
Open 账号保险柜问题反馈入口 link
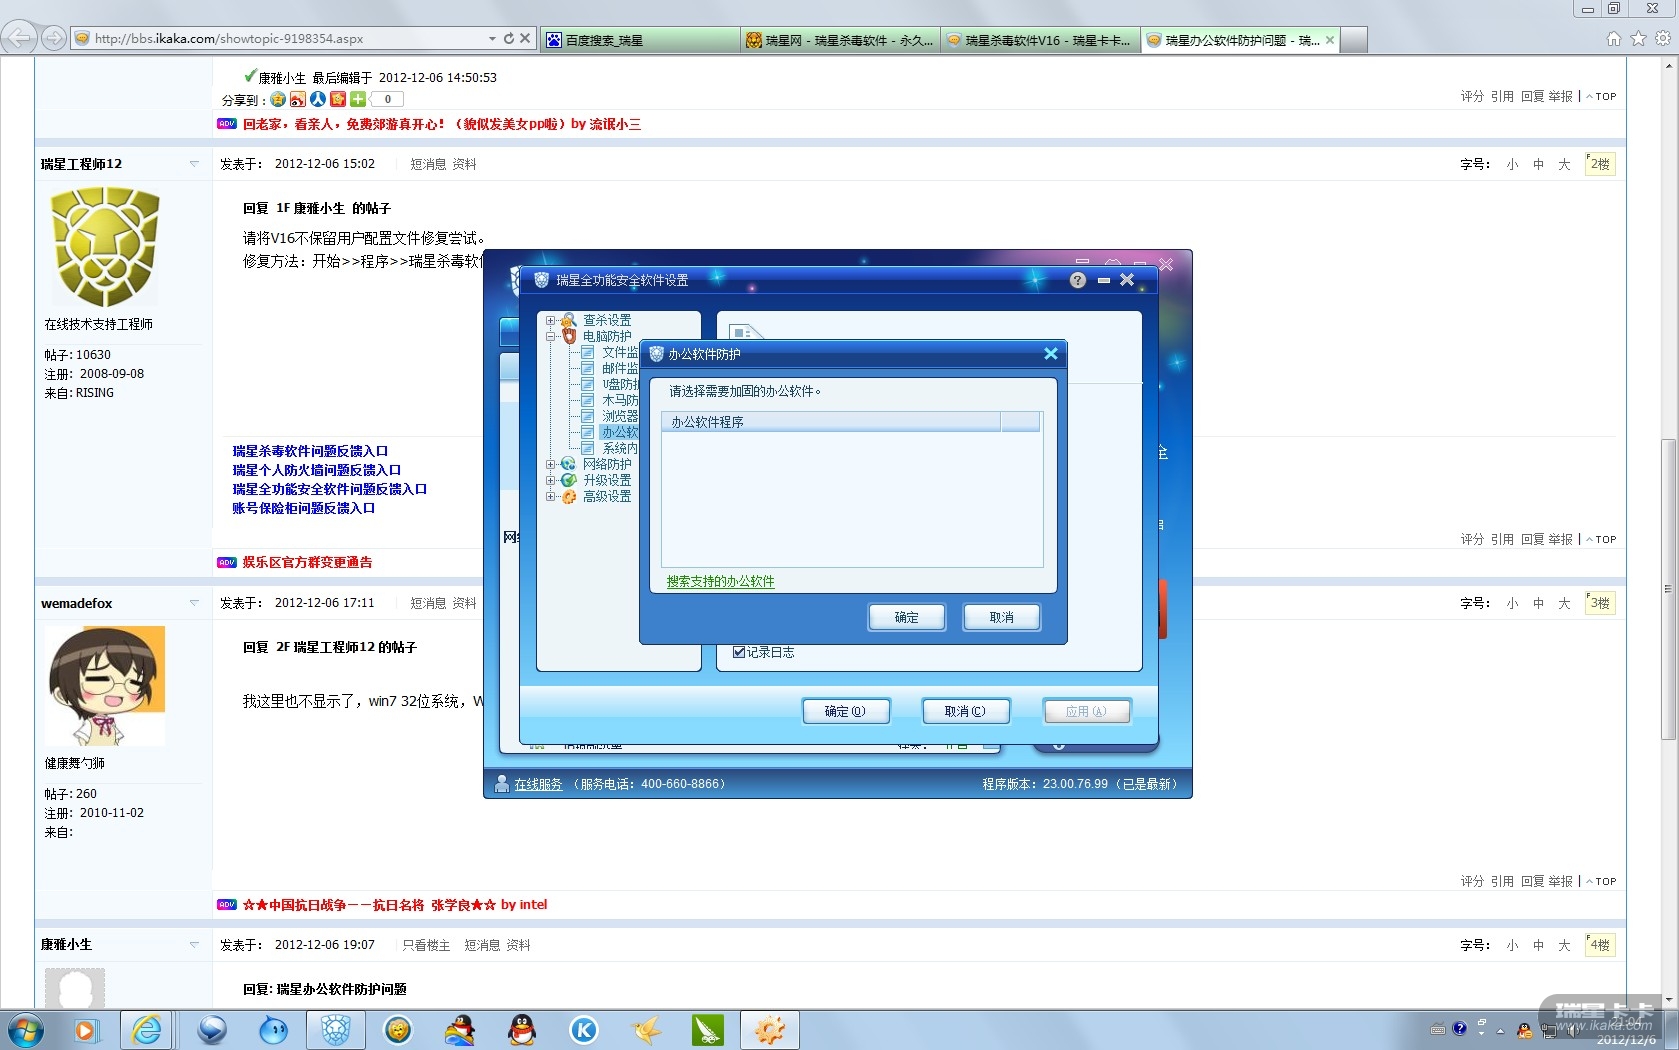coord(303,508)
